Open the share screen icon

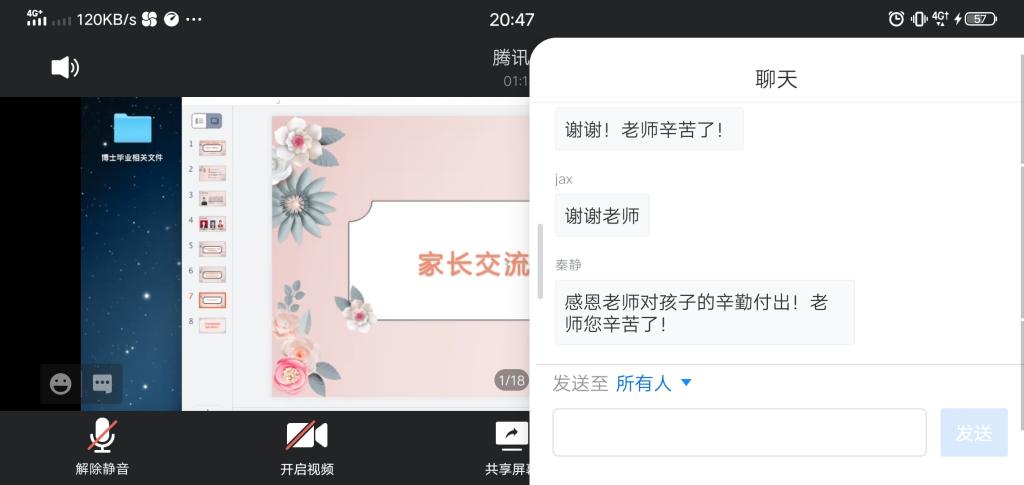[512, 435]
